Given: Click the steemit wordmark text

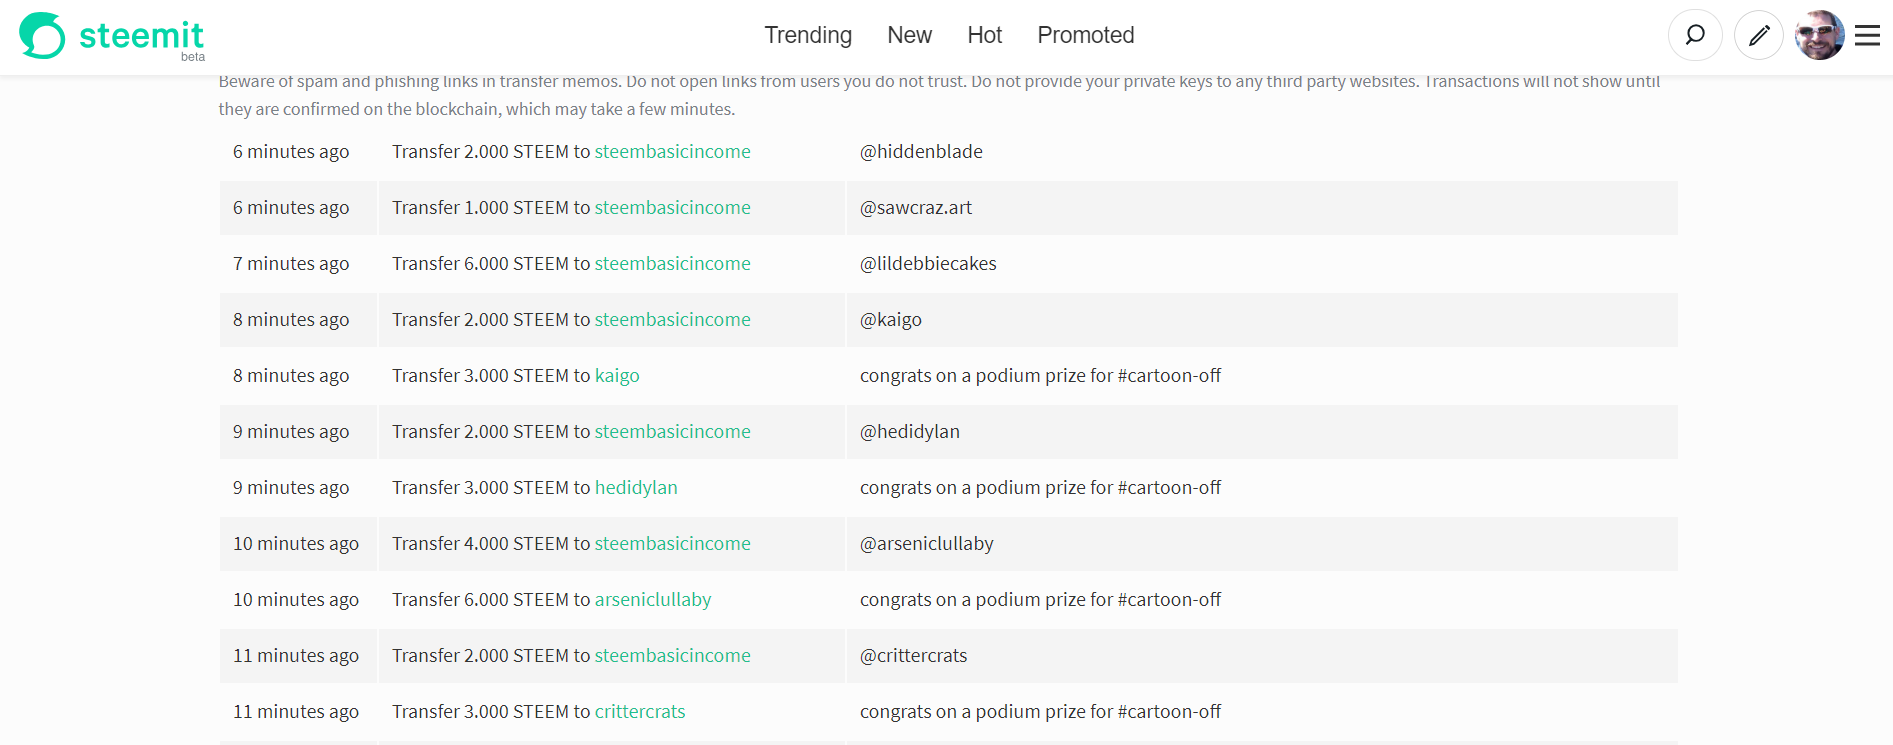Looking at the screenshot, I should tap(141, 36).
